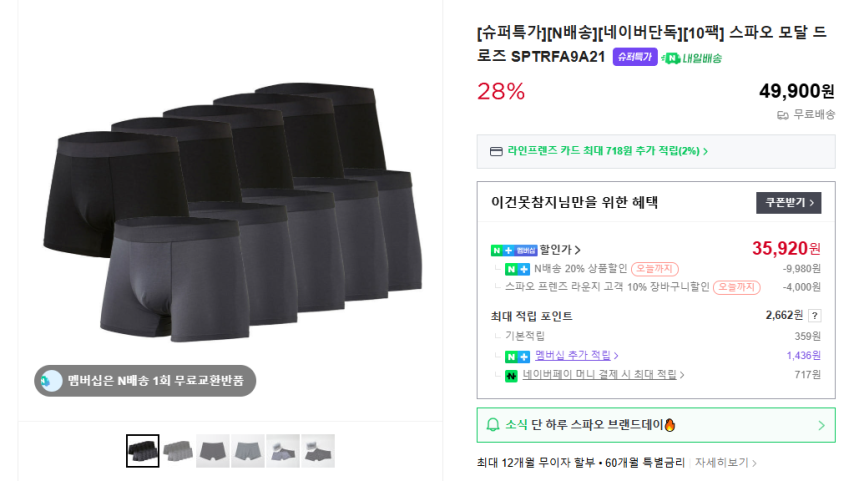Click the question mark help icon by 2,662원
Viewport: 849px width, 481px height.
point(814,316)
